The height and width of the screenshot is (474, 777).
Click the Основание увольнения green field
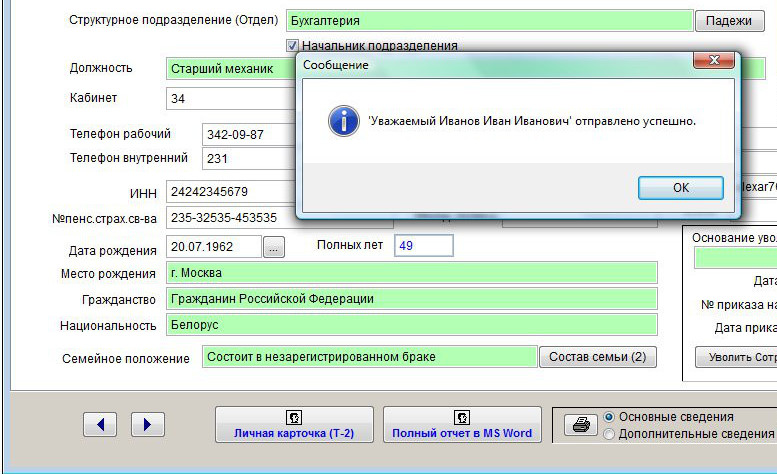[736, 258]
